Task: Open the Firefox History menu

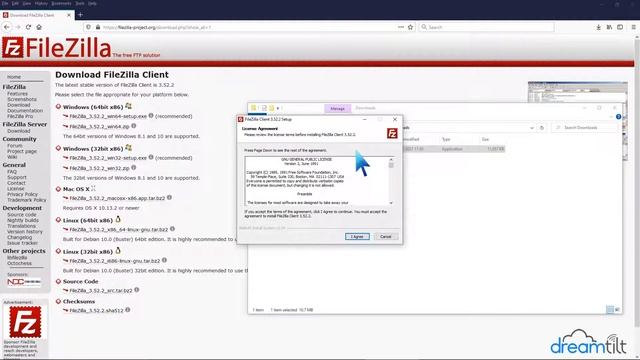Action: click(x=41, y=3)
